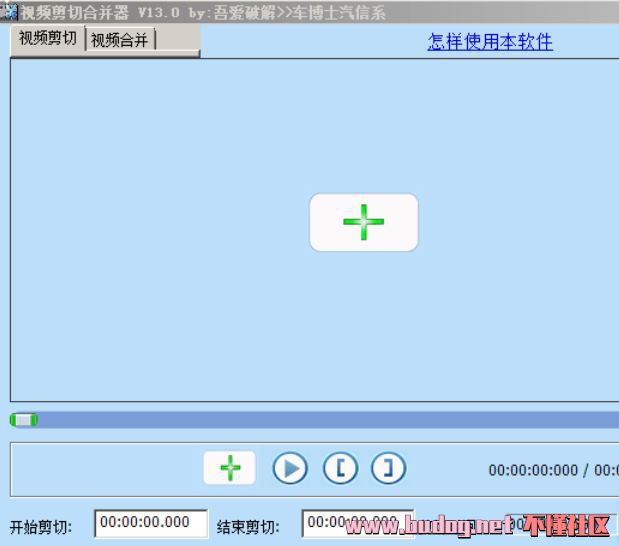Image resolution: width=619 pixels, height=546 pixels.
Task: Click the app icon in the title bar
Action: point(9,13)
